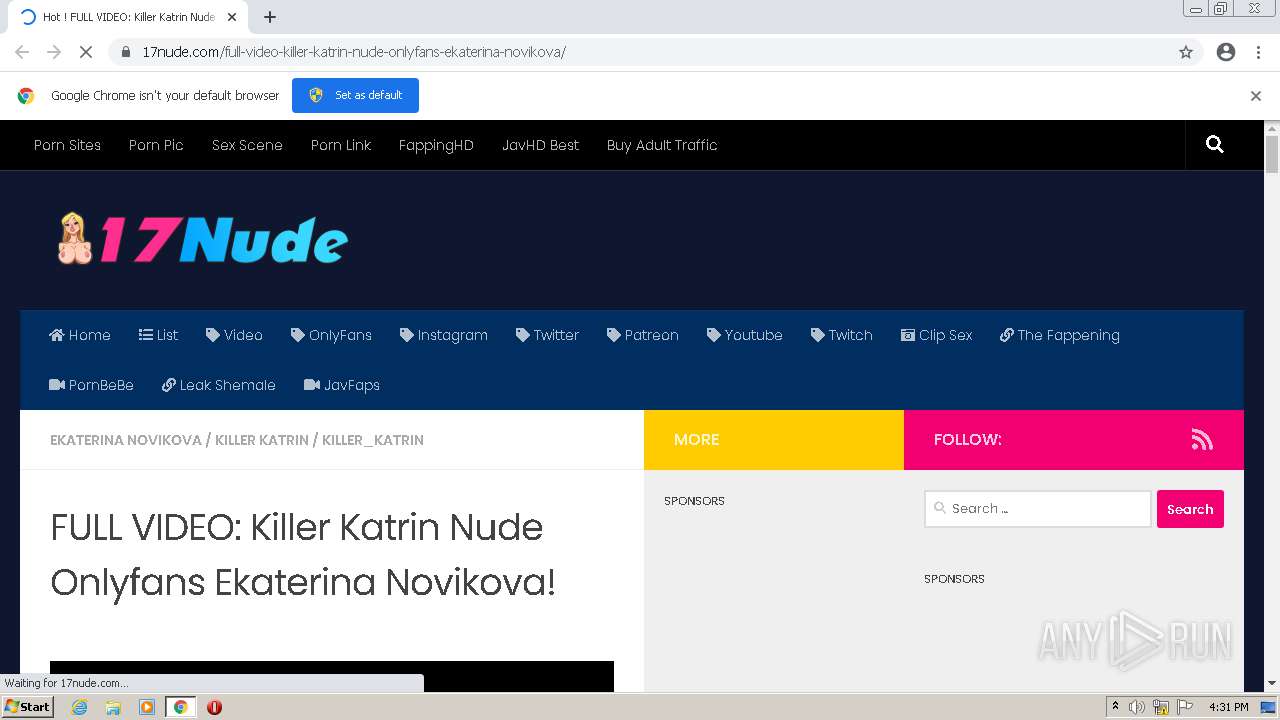Click the 17Nude site logo

pos(203,240)
